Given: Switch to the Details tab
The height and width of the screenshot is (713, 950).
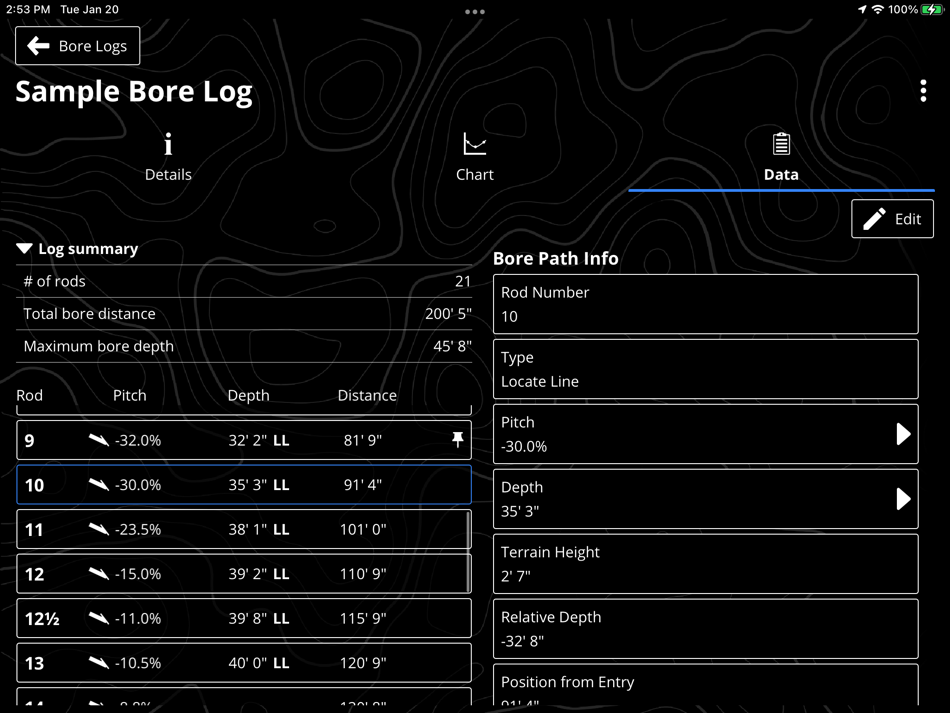Looking at the screenshot, I should click(x=168, y=158).
